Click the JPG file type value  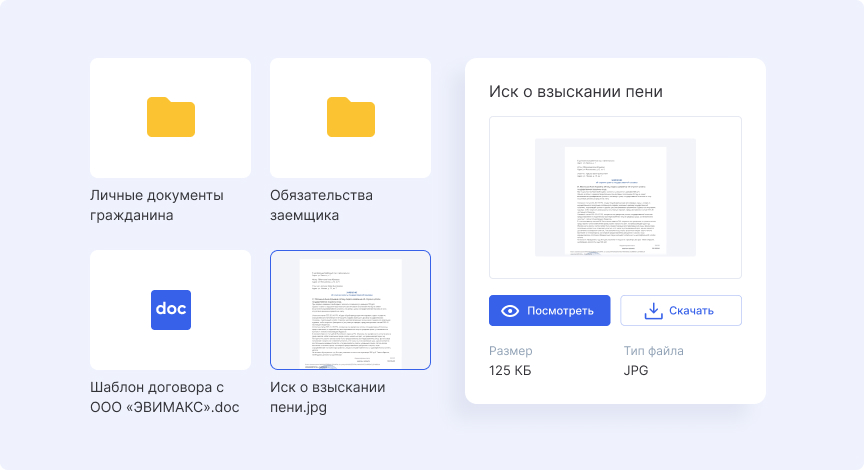636,372
